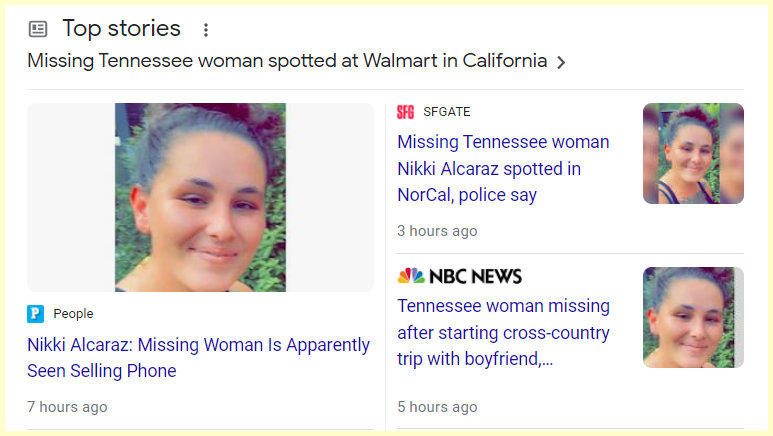Click the large People story photo
The width and height of the screenshot is (773, 436).
click(x=200, y=197)
